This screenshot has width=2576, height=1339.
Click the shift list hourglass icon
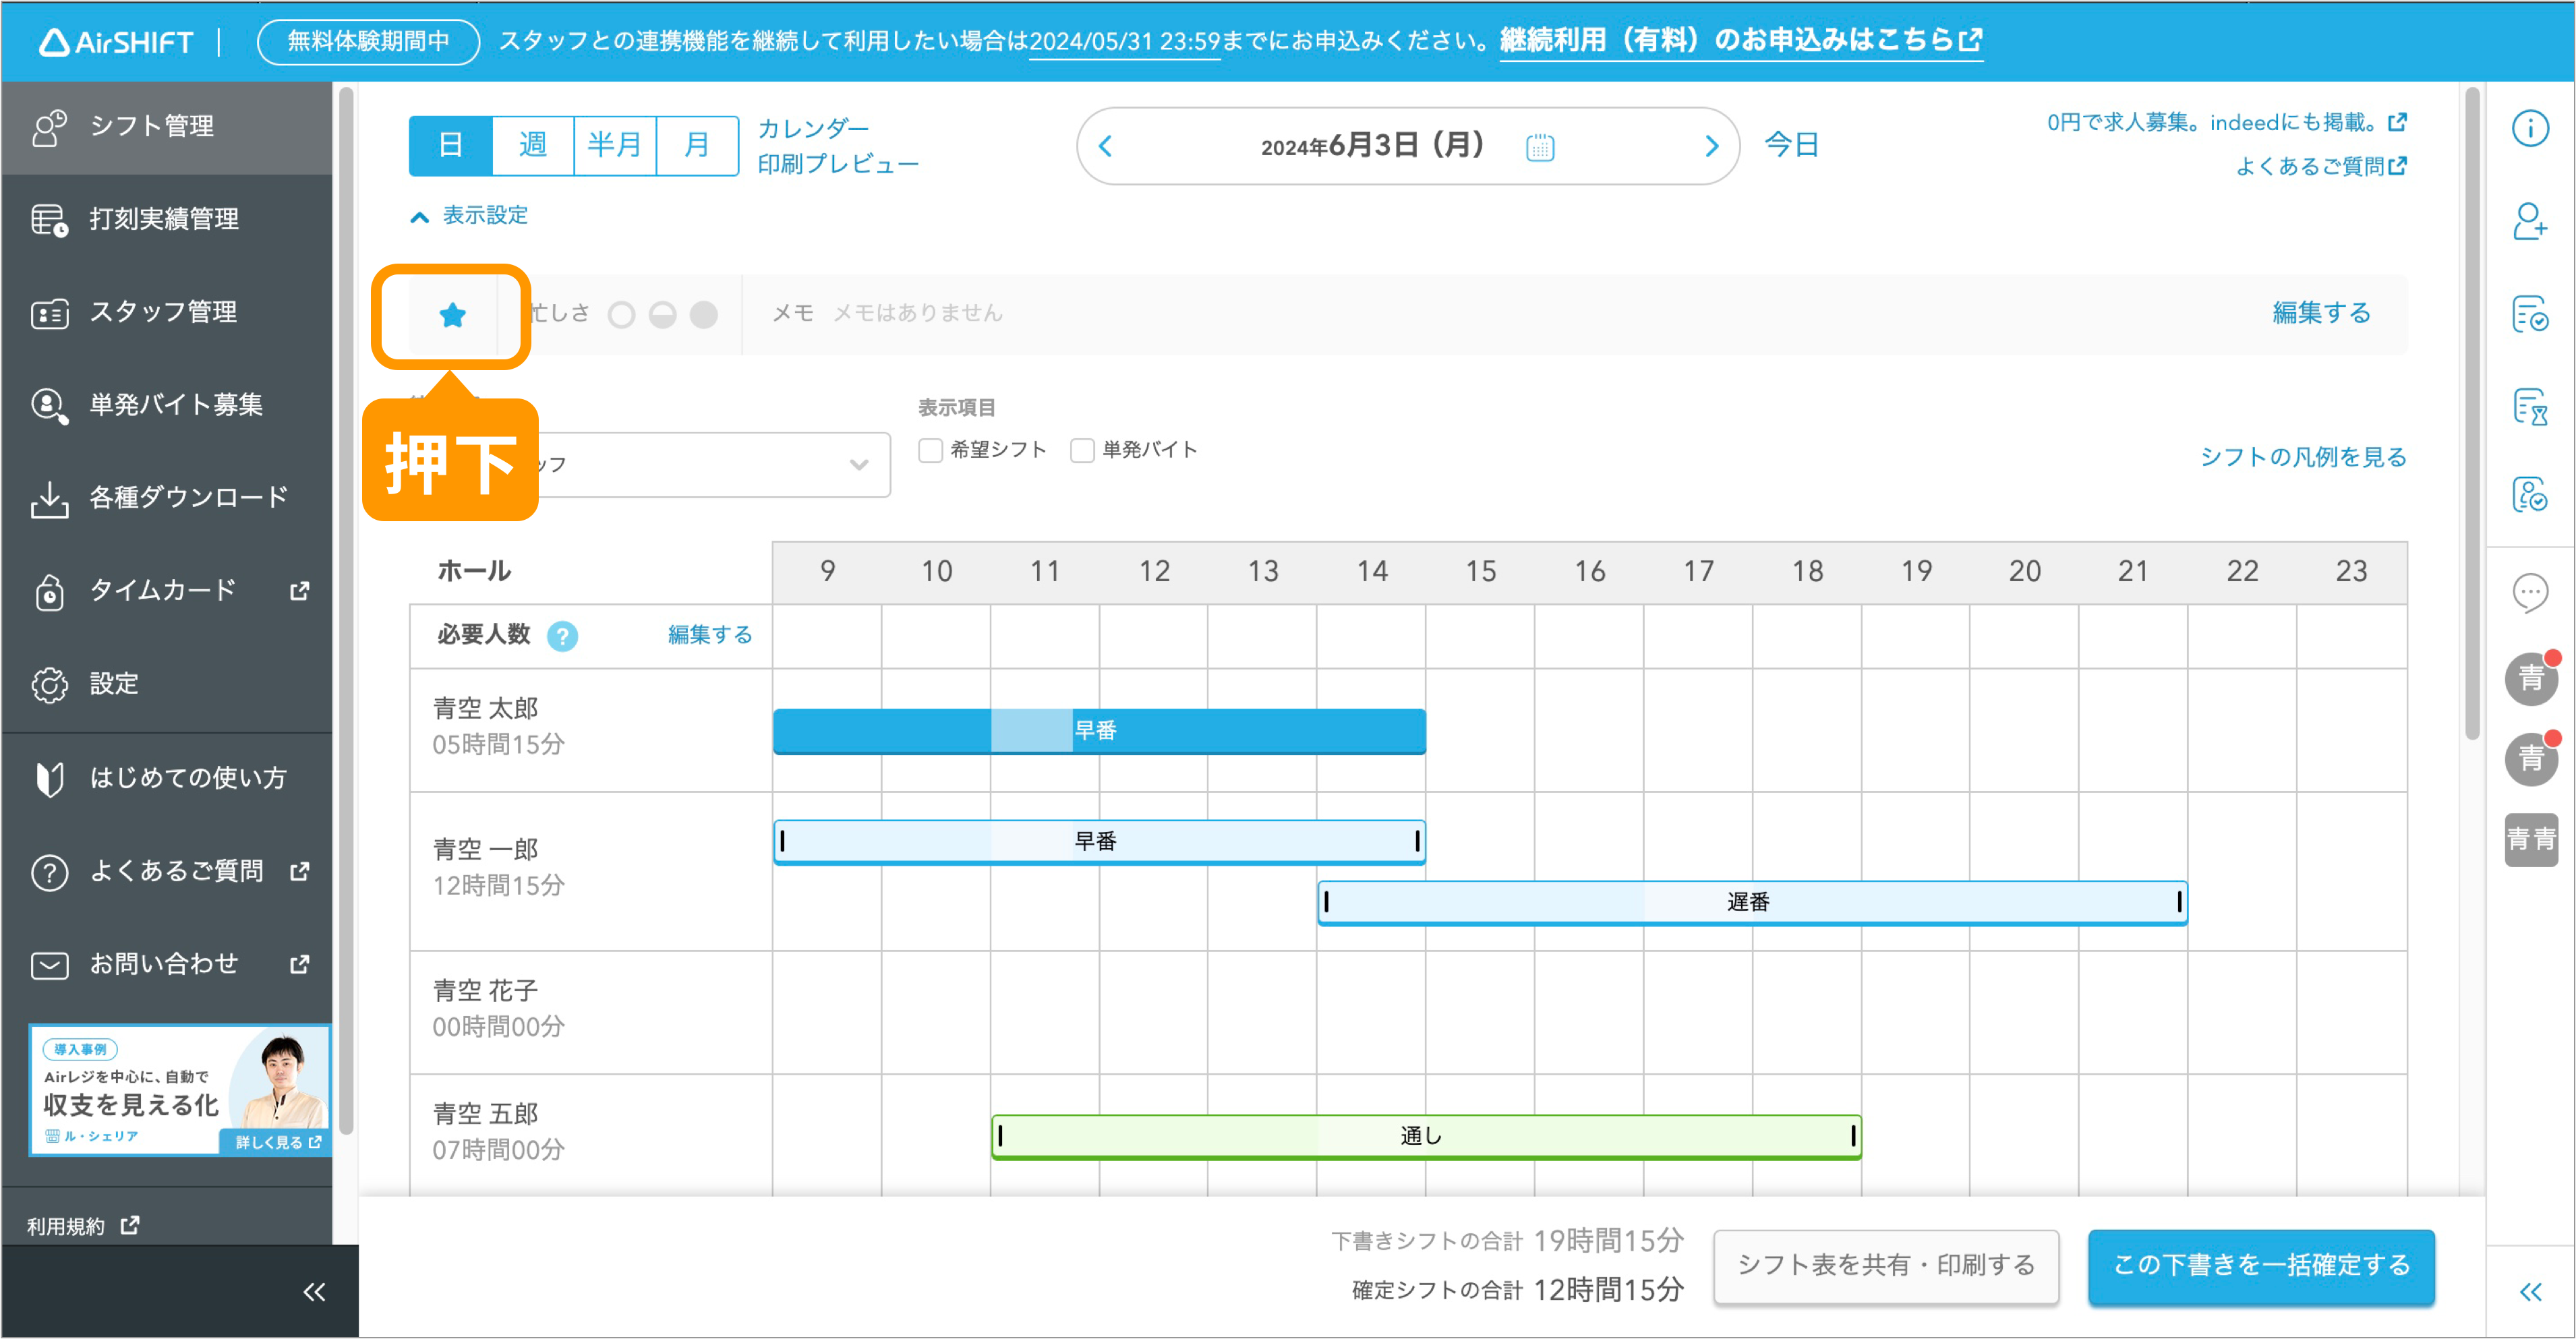[x=2530, y=407]
